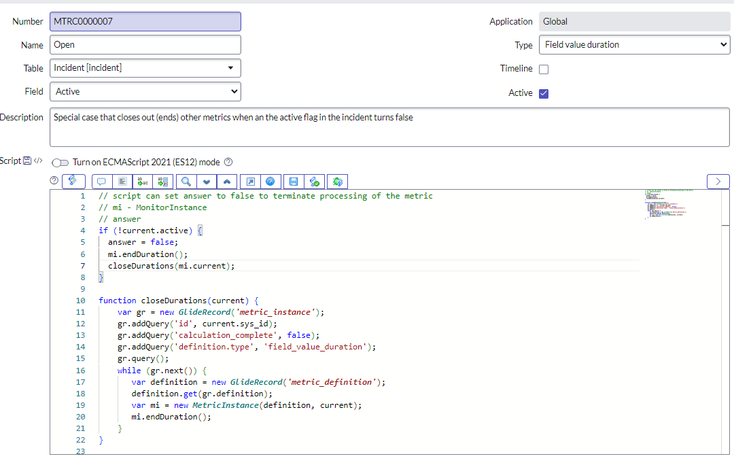This screenshot has height=459, width=734.
Task: Click first comment line about terminating metric processing
Action: (265, 196)
